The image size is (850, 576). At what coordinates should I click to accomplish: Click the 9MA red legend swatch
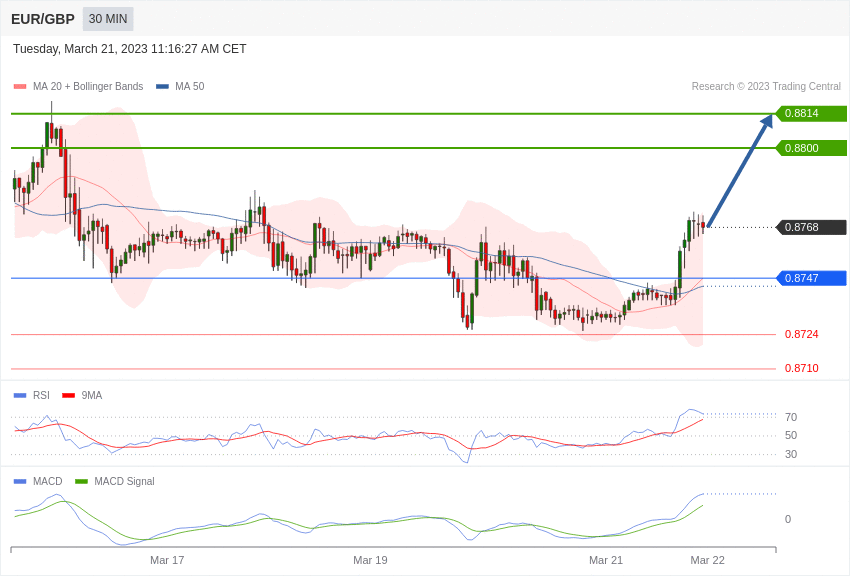point(69,396)
